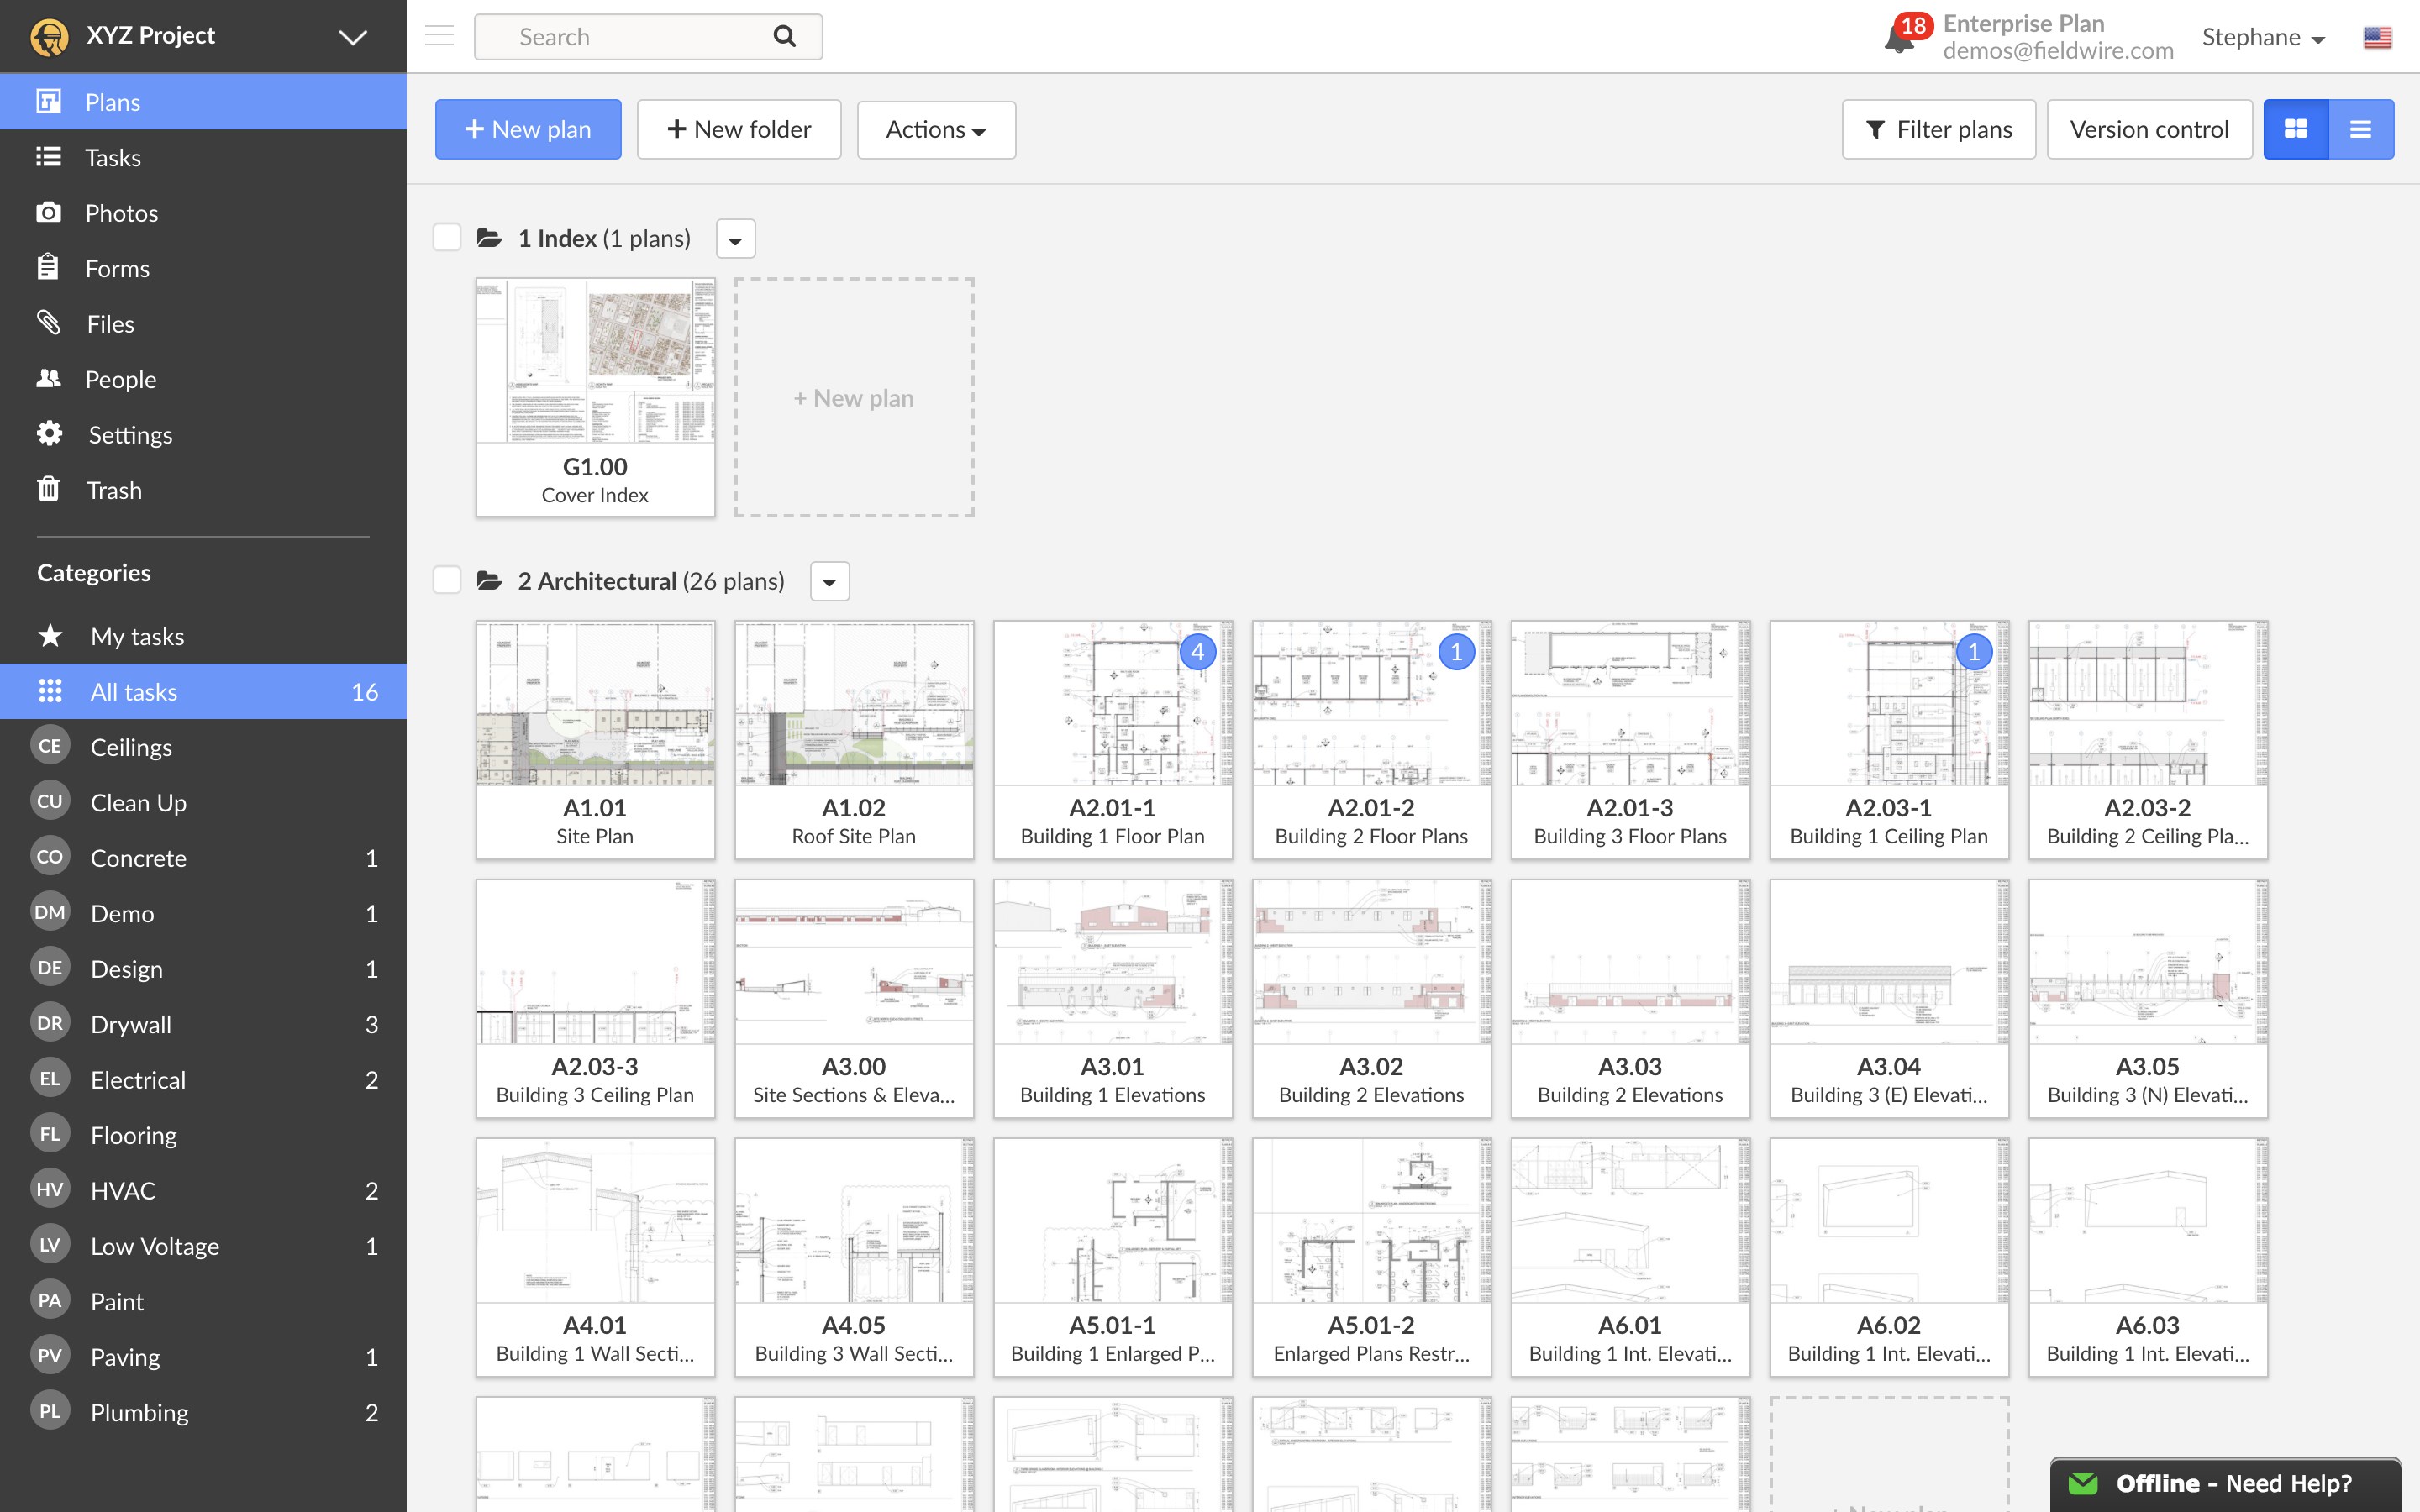Open the Photos section camera icon
The height and width of the screenshot is (1512, 2420).
(49, 212)
